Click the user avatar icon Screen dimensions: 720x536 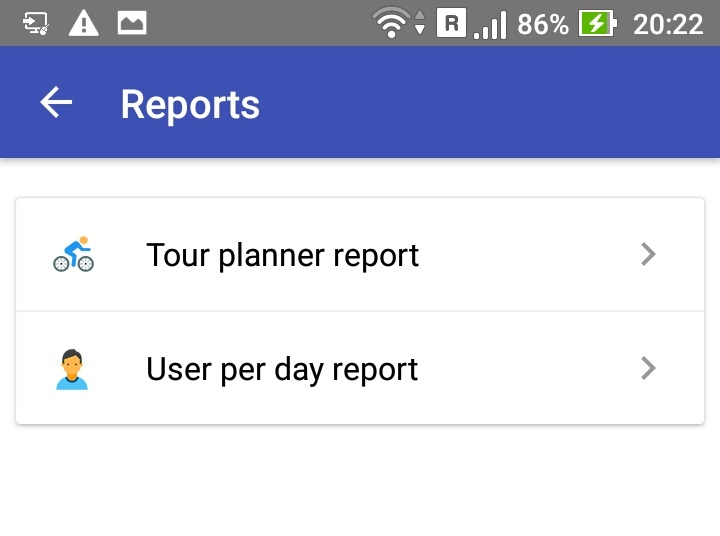(x=72, y=369)
